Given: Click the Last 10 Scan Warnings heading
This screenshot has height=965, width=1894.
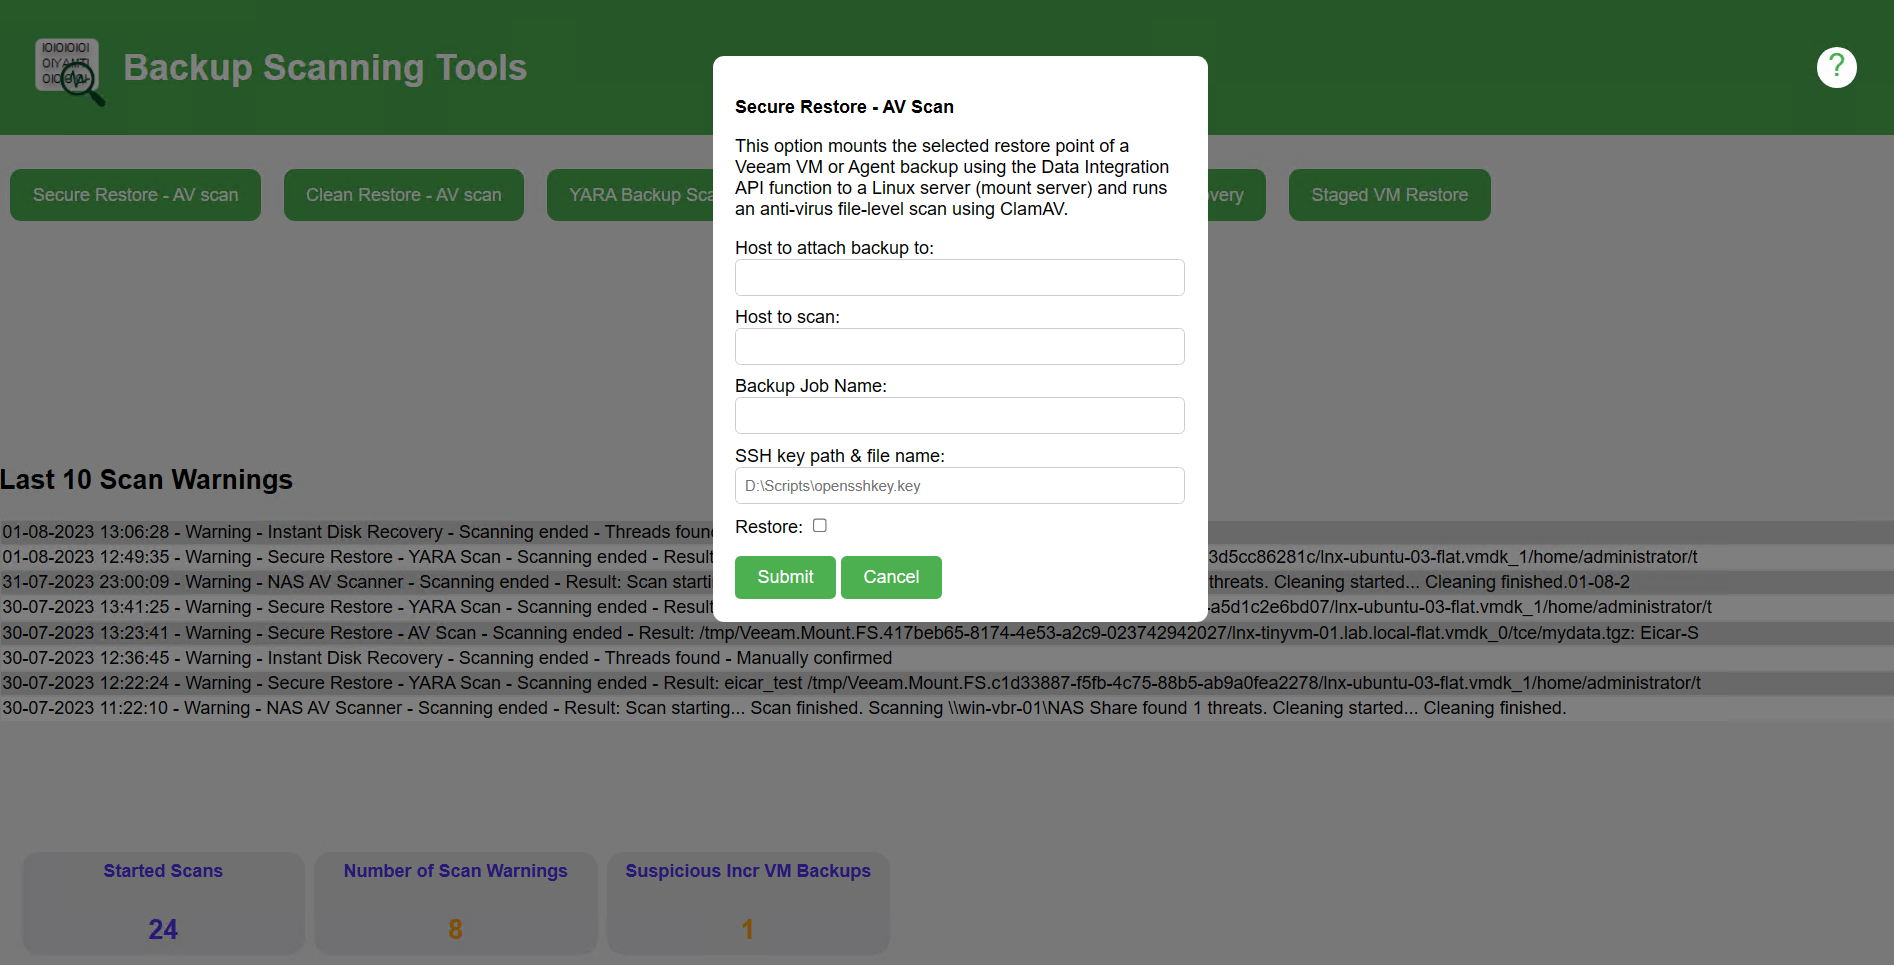Looking at the screenshot, I should (x=146, y=480).
